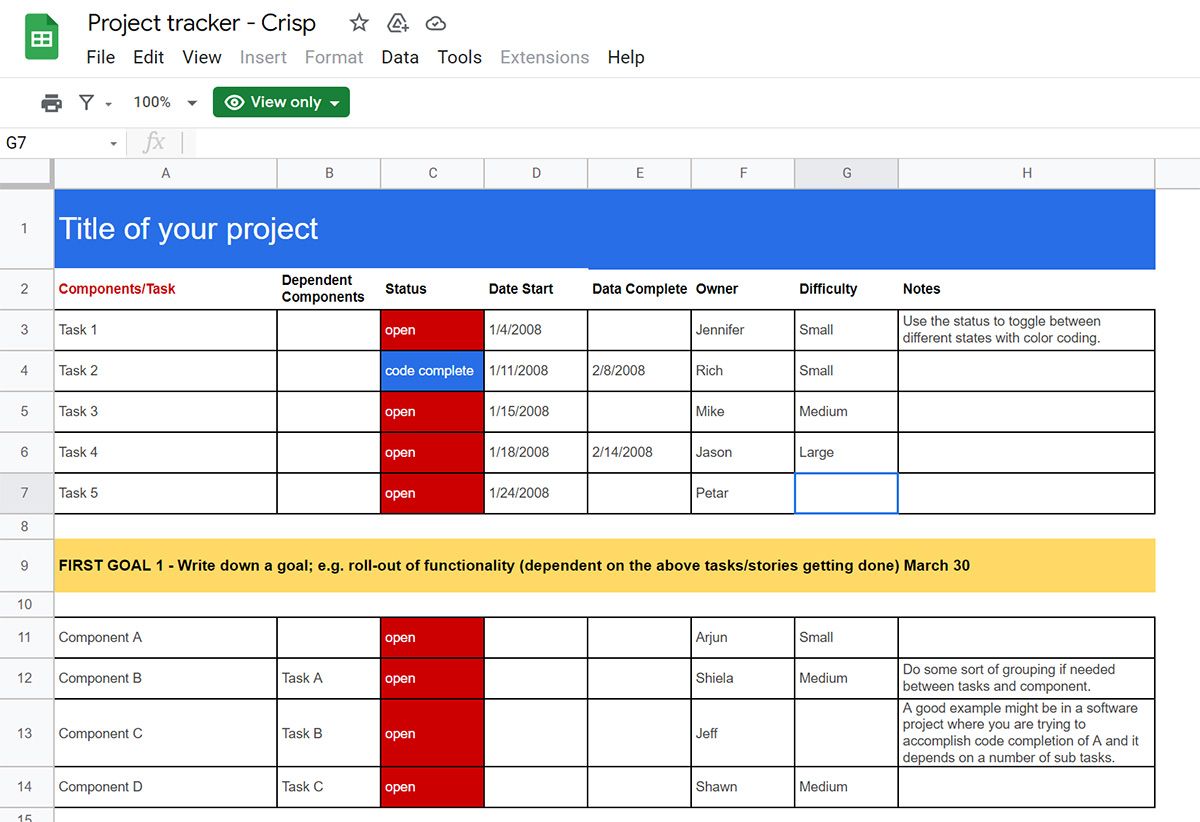The width and height of the screenshot is (1200, 822).
Task: Click the fx formula bar icon
Action: point(155,142)
